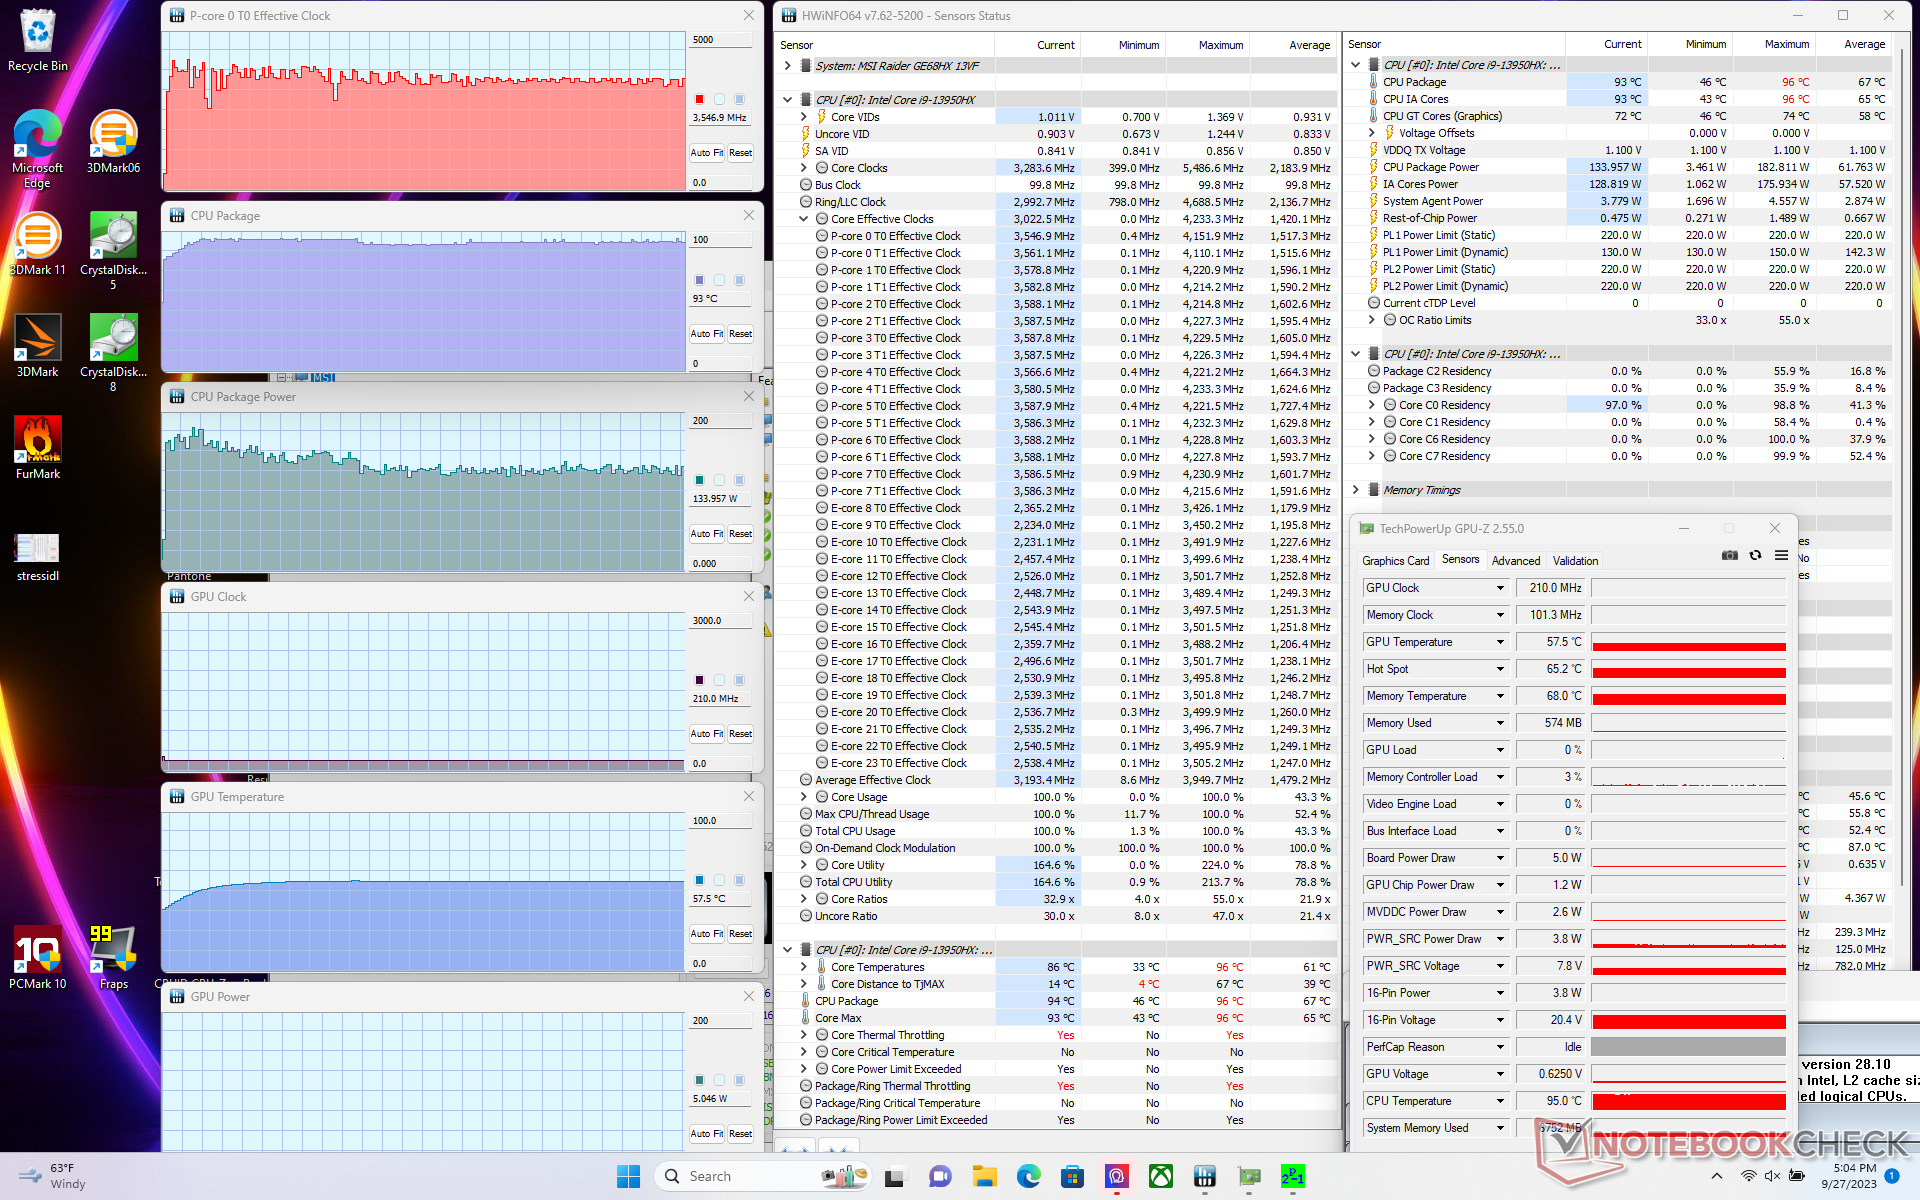Screen dimensions: 1920x1200
Task: Open the 3DMark desktop shortcut
Action: [x=38, y=346]
